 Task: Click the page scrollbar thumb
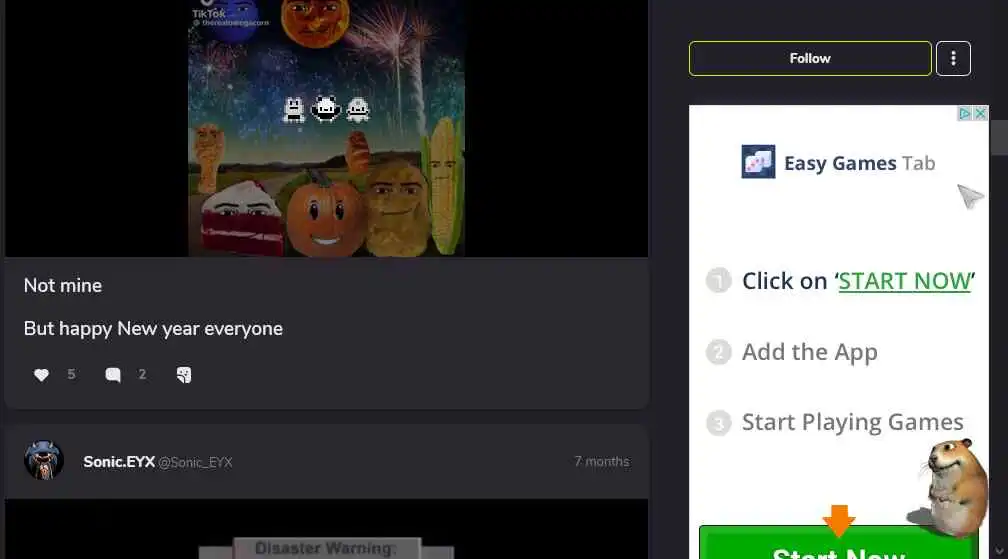(999, 138)
